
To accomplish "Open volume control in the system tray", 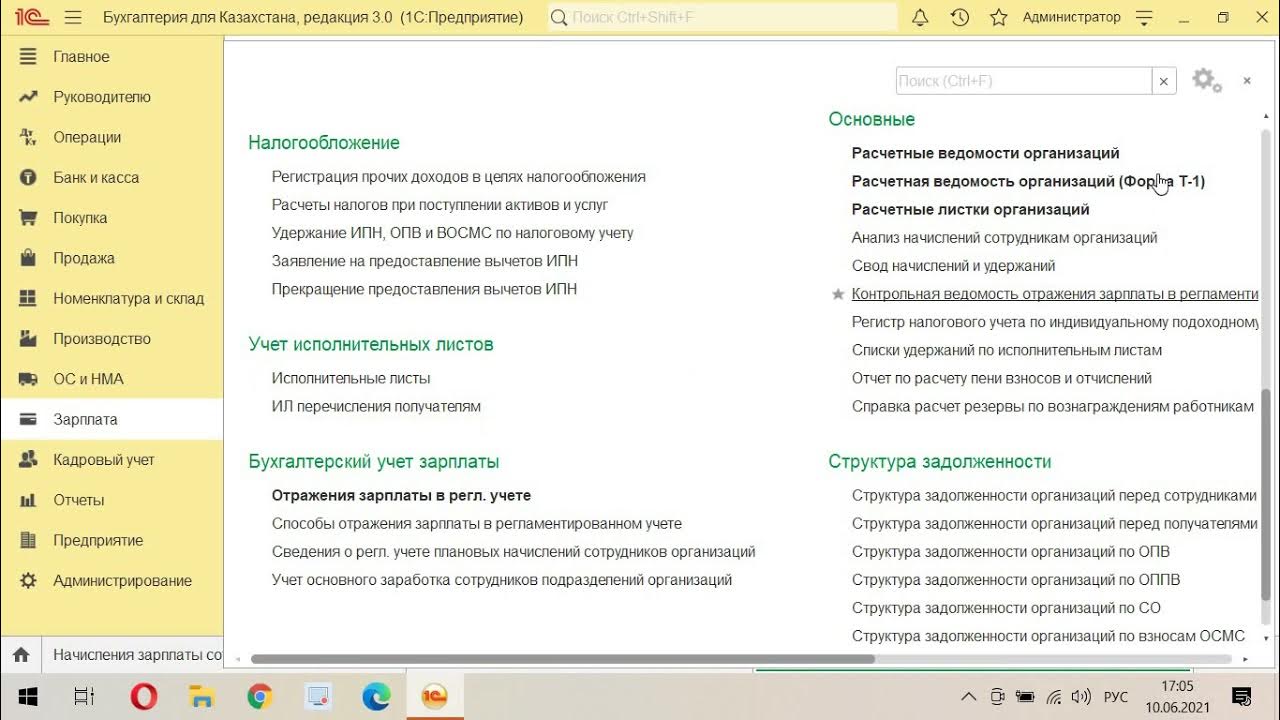I will click(1081, 697).
